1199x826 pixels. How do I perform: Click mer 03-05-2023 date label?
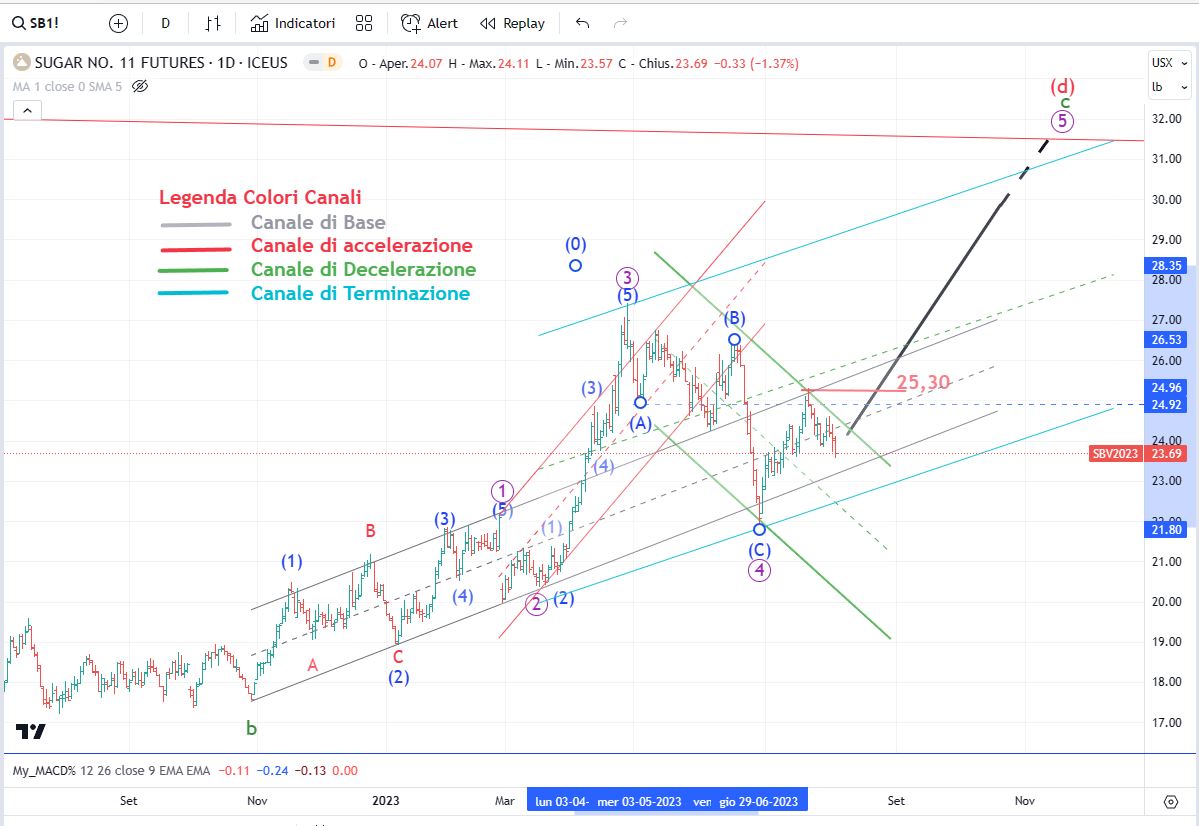(639, 802)
